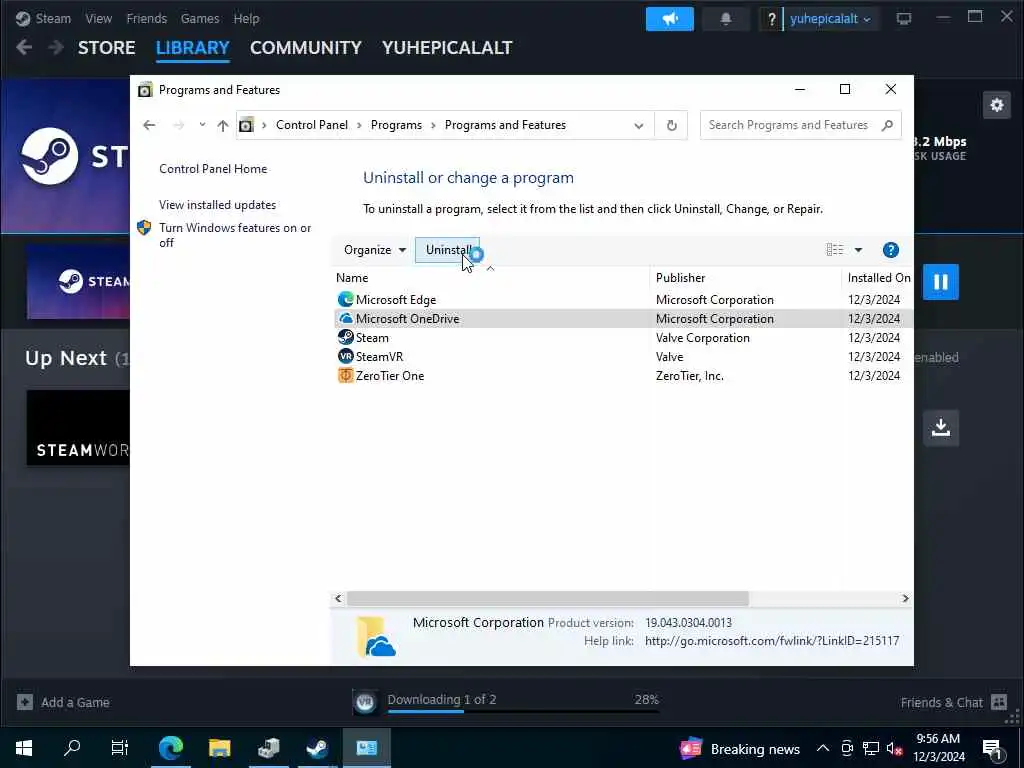Viewport: 1024px width, 768px height.
Task: Open File Explorer from taskbar
Action: click(219, 748)
